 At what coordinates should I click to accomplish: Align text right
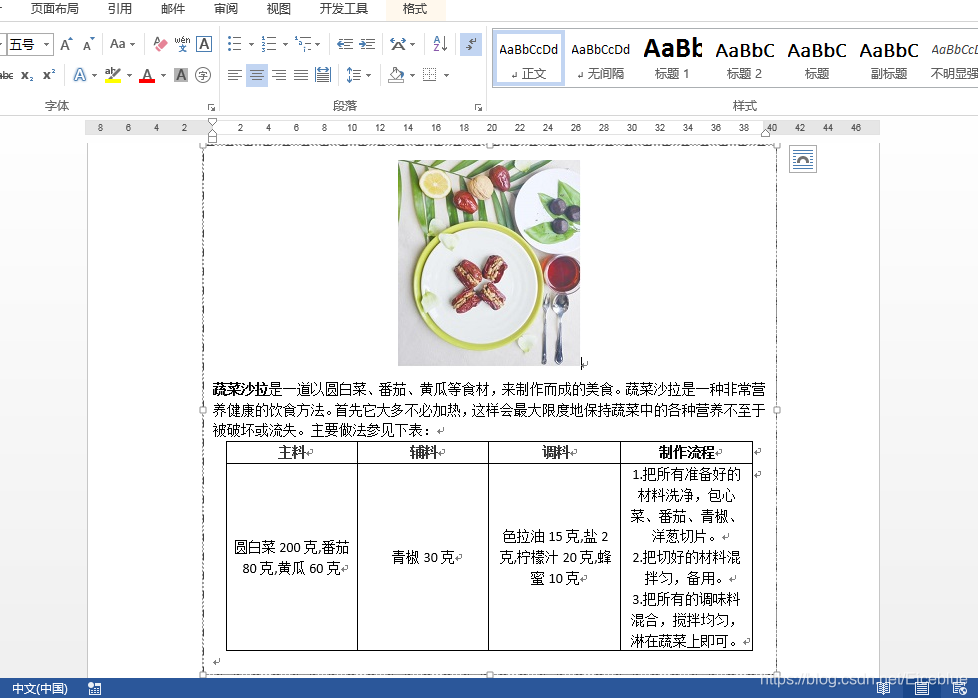coord(279,75)
